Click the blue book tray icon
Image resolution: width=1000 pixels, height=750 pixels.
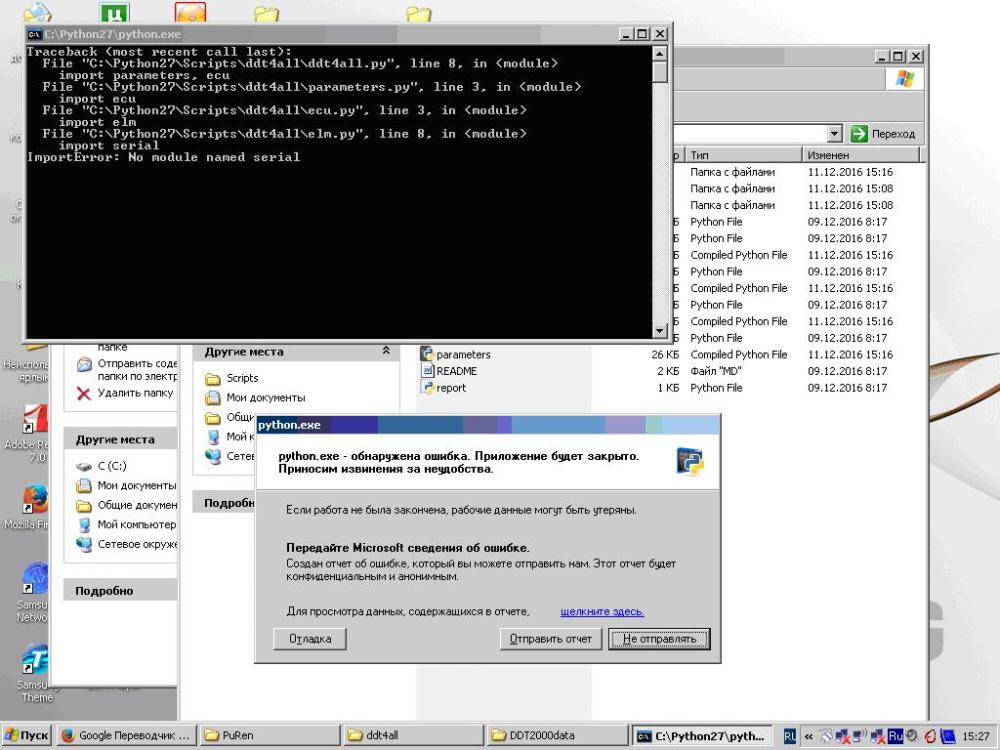948,736
